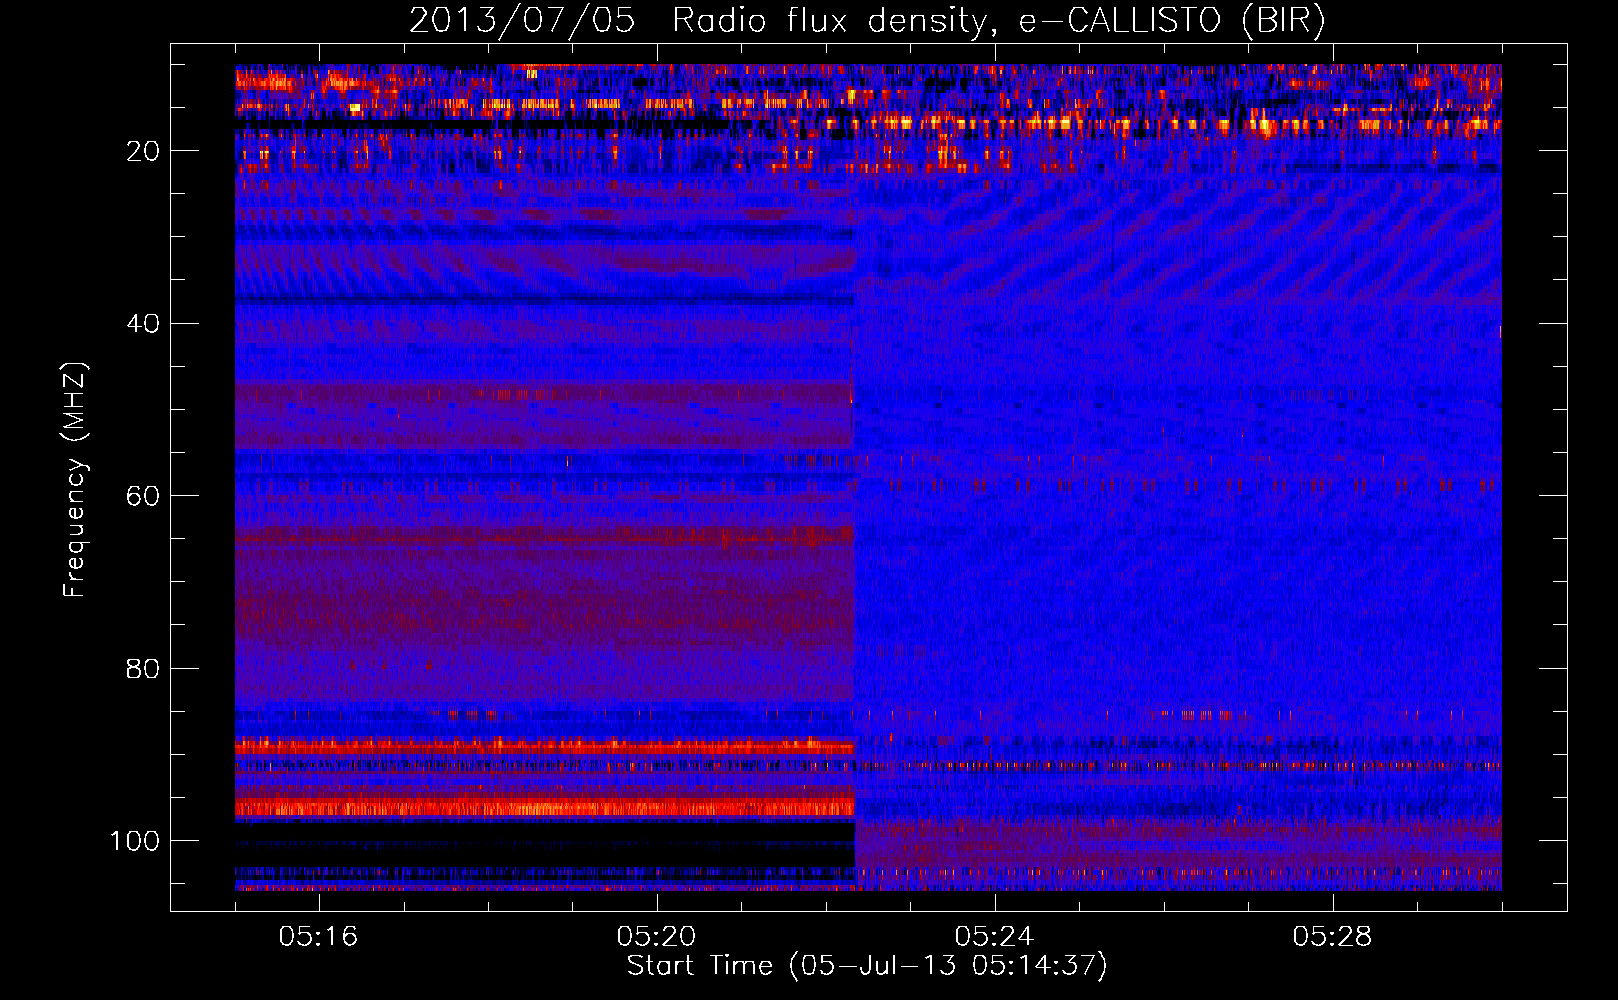Click the 'Frequency (MHZ)' axis label
The image size is (1618, 1000).
(x=75, y=480)
